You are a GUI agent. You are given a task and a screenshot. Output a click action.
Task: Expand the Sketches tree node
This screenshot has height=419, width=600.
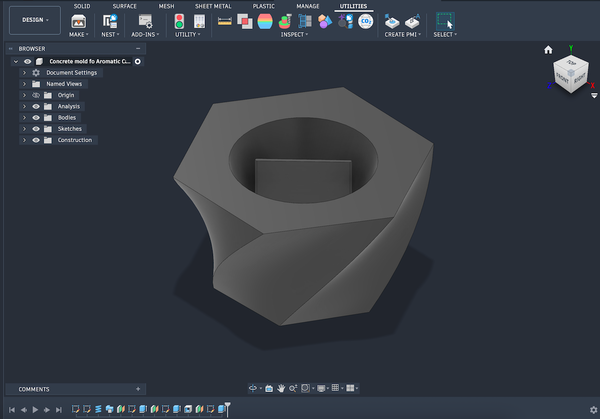24,129
